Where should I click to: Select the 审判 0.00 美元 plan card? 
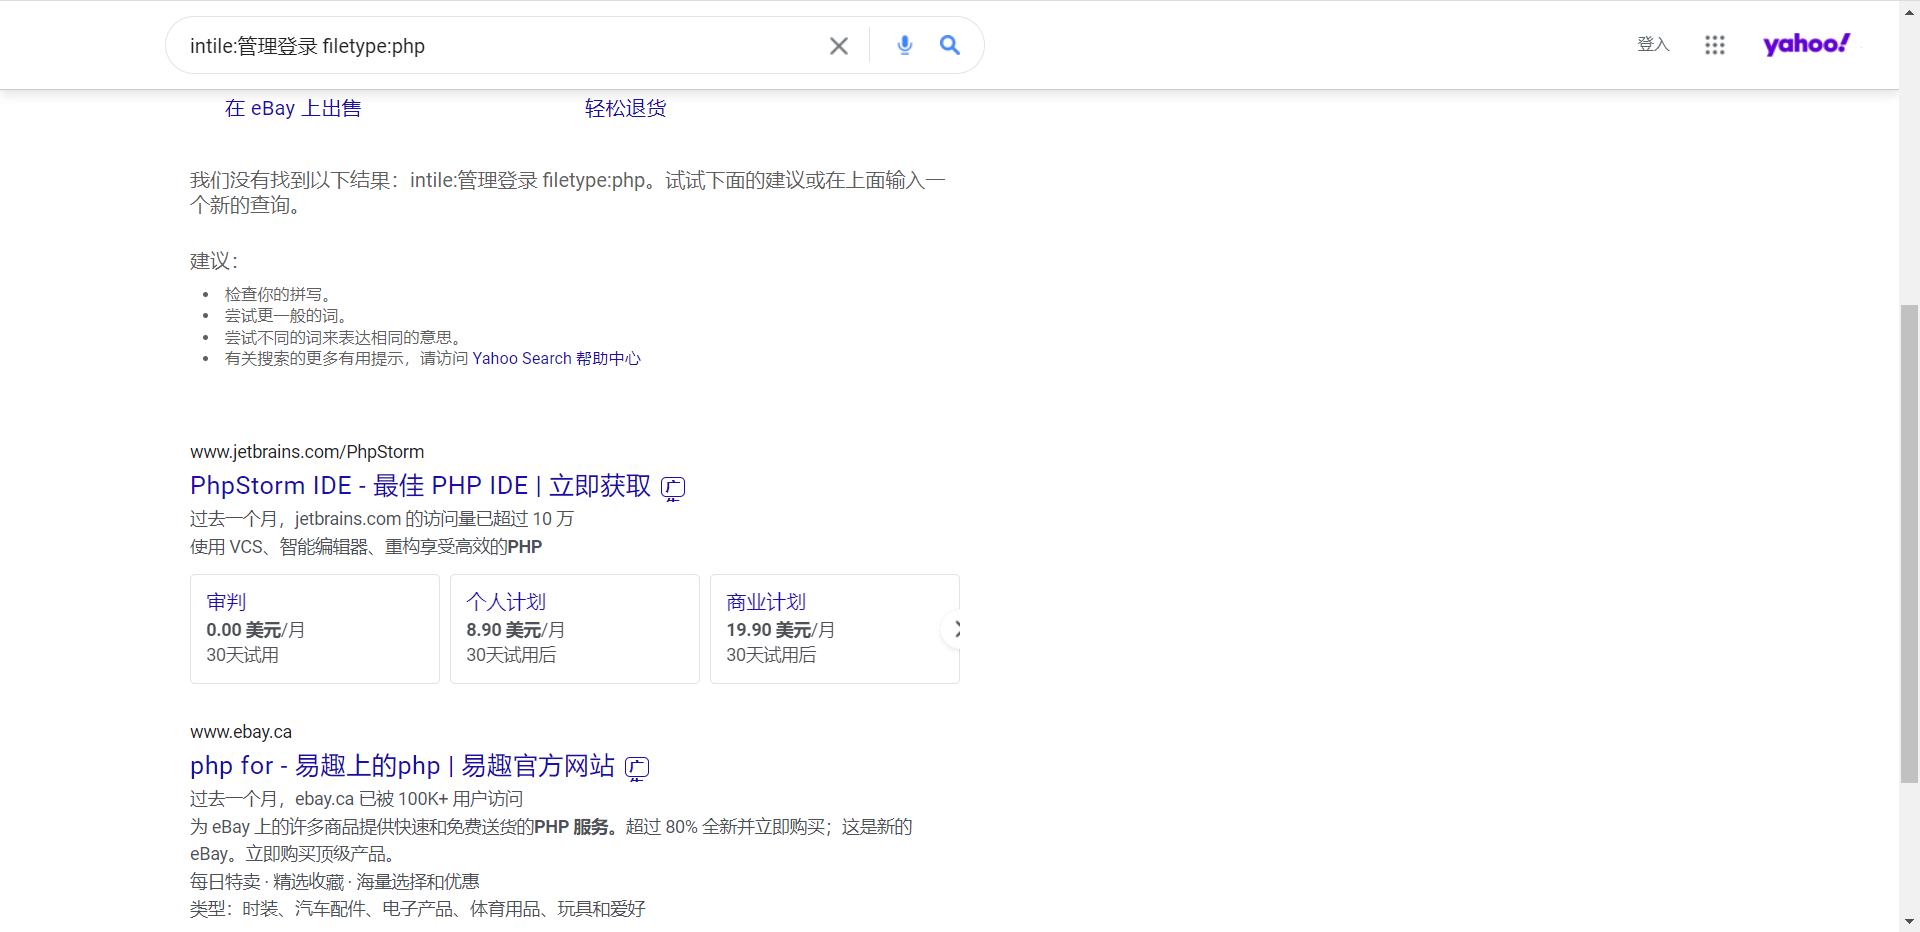(x=314, y=629)
